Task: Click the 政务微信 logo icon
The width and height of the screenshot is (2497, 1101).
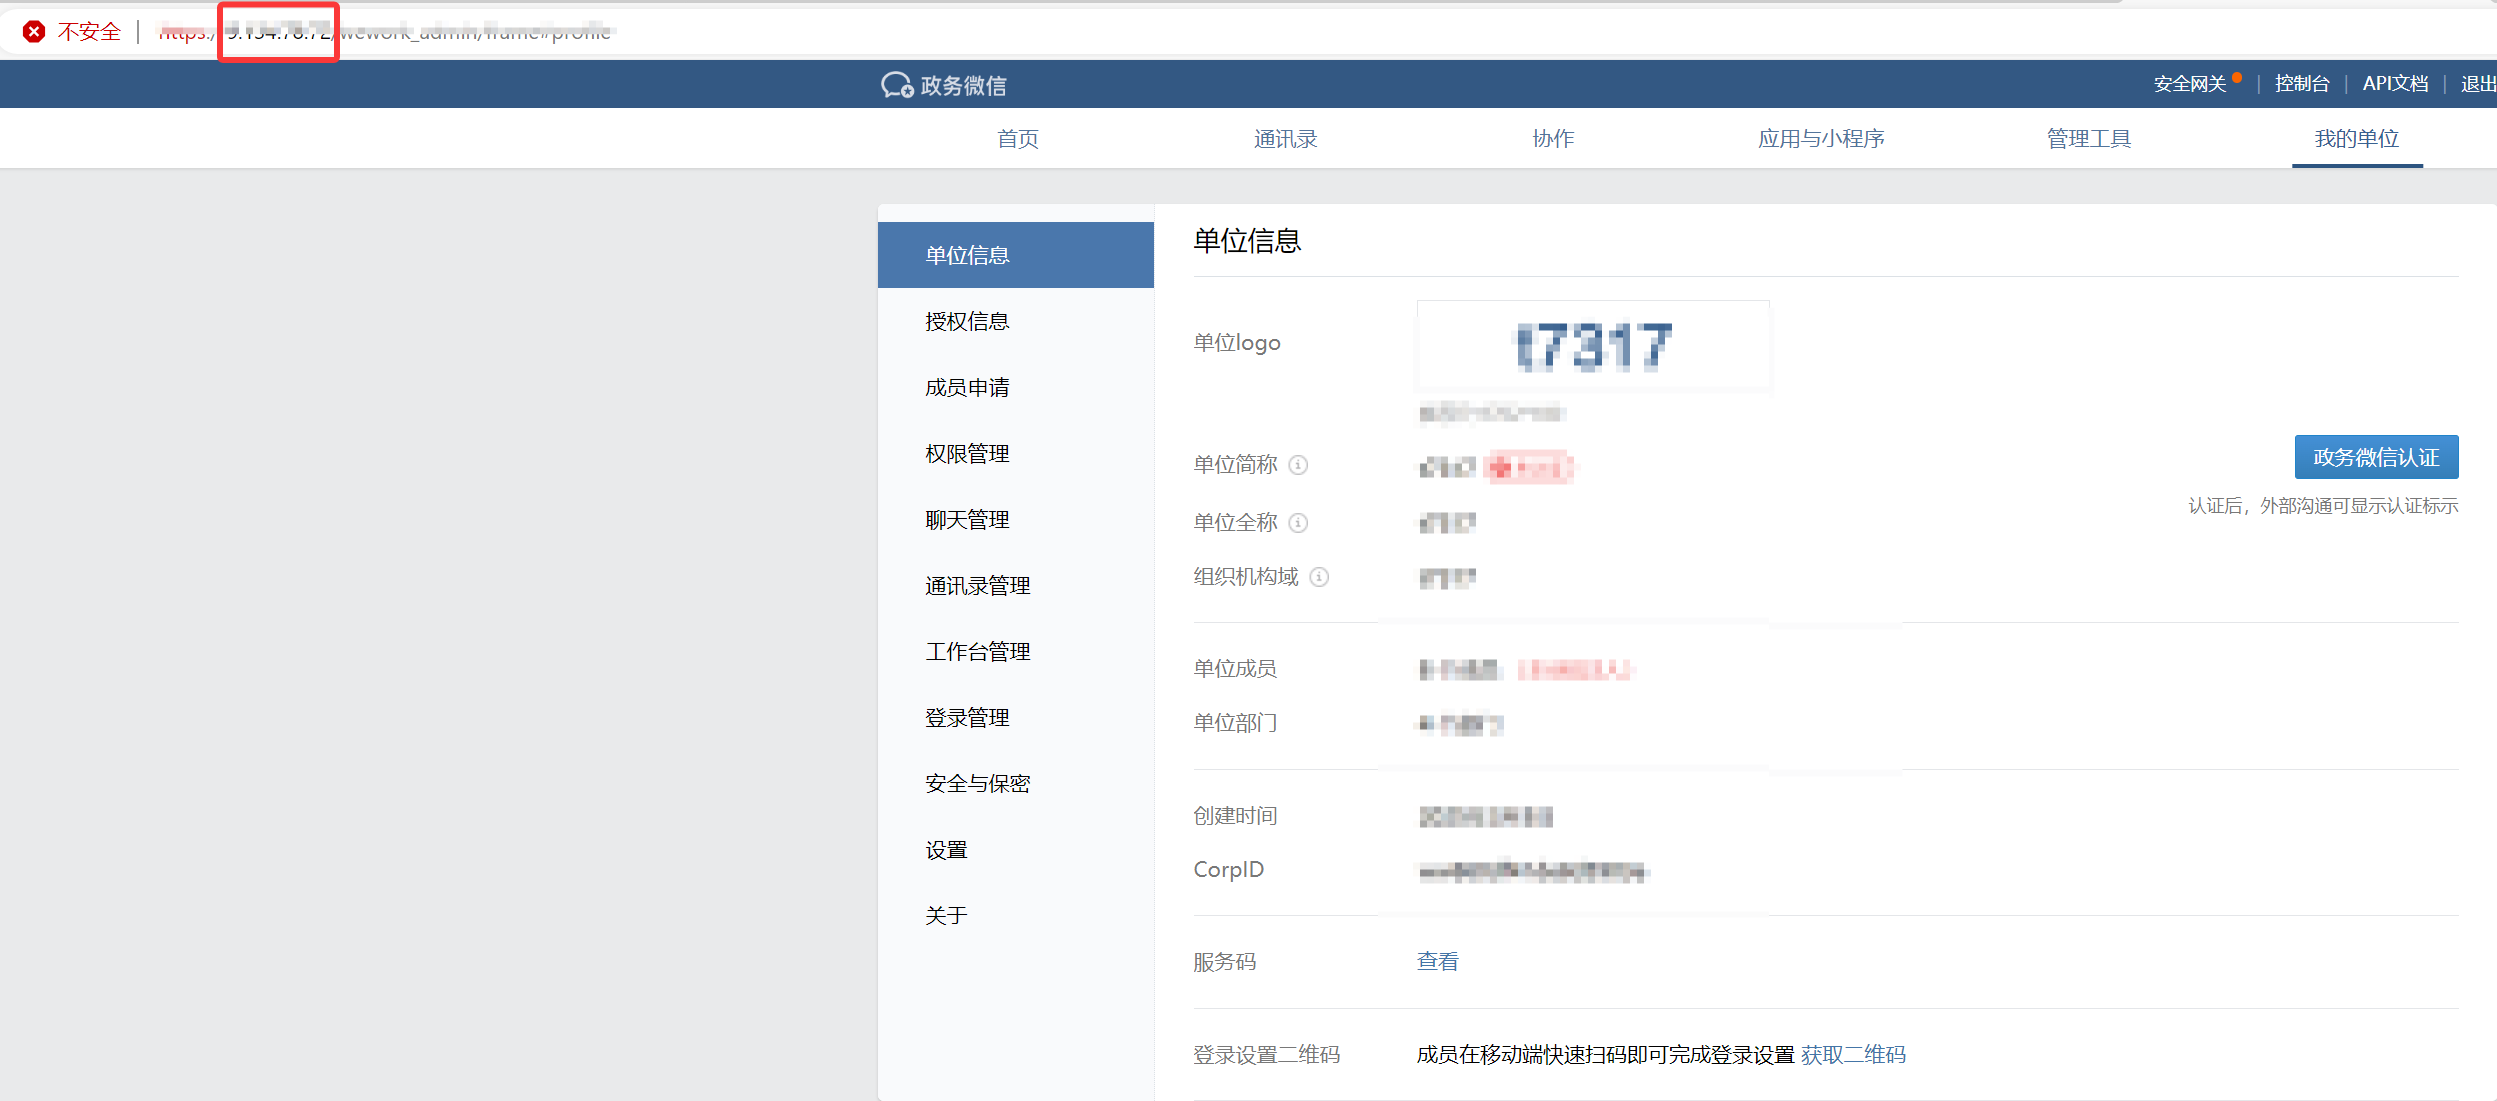Action: (897, 86)
